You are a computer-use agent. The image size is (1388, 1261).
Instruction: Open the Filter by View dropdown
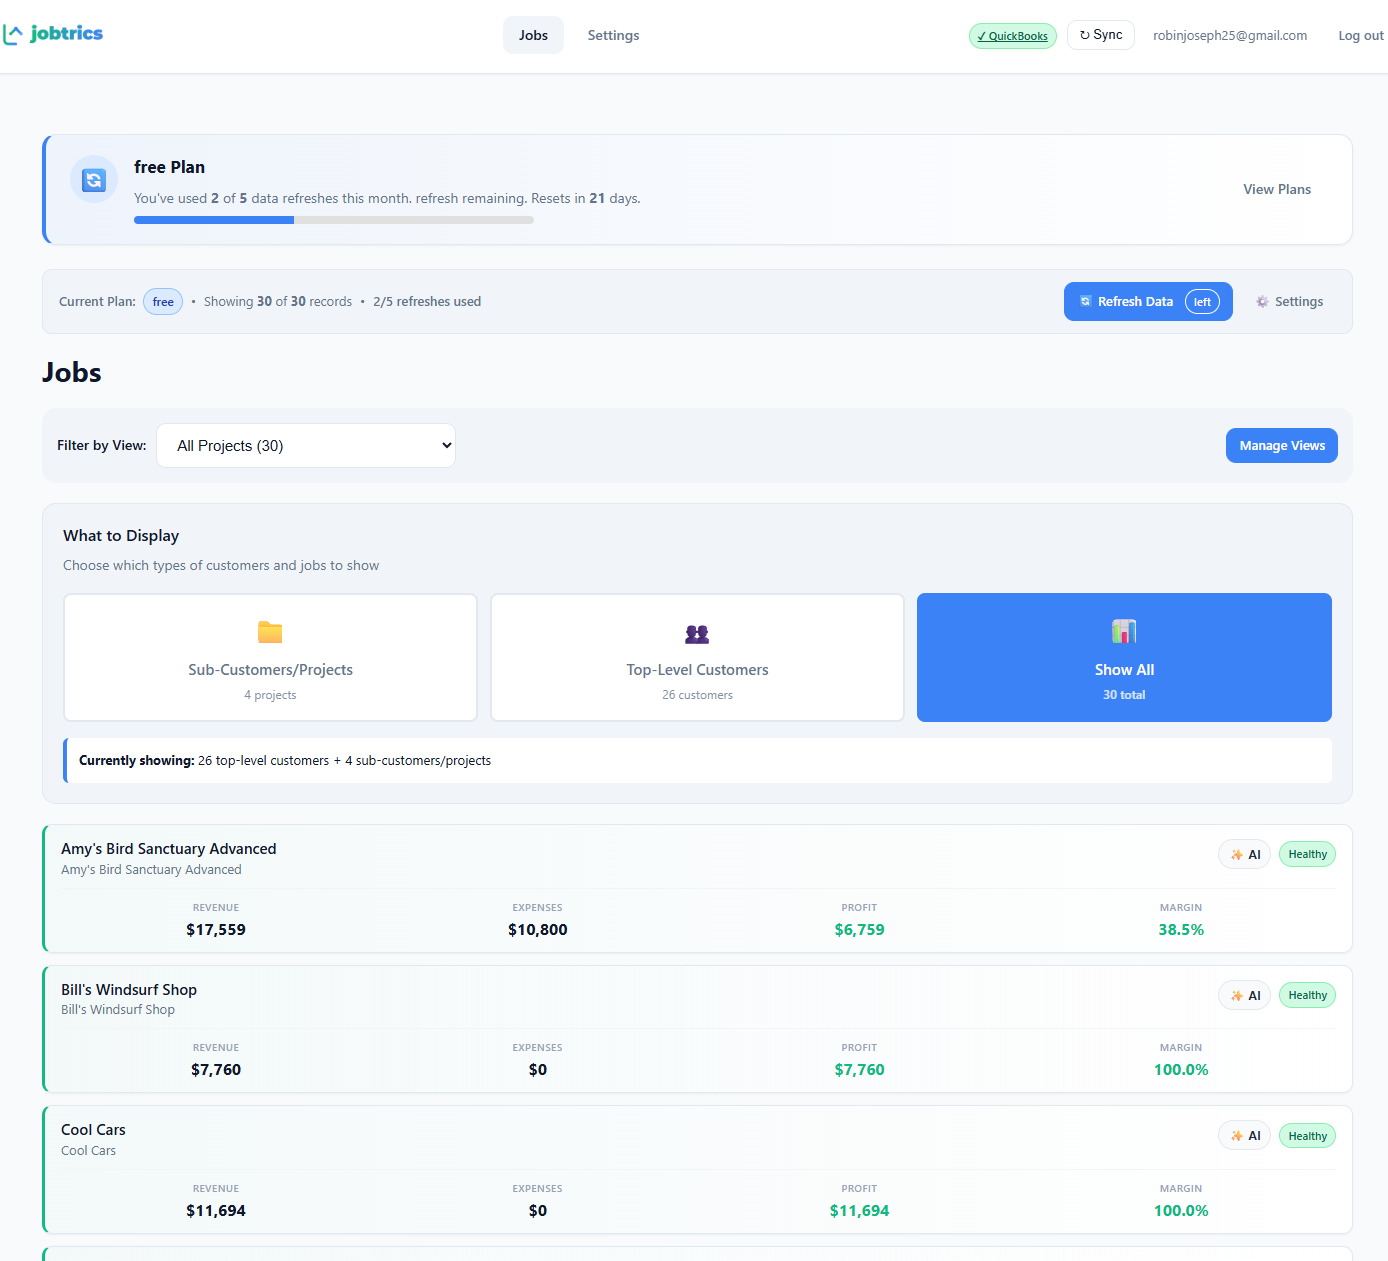tap(306, 446)
